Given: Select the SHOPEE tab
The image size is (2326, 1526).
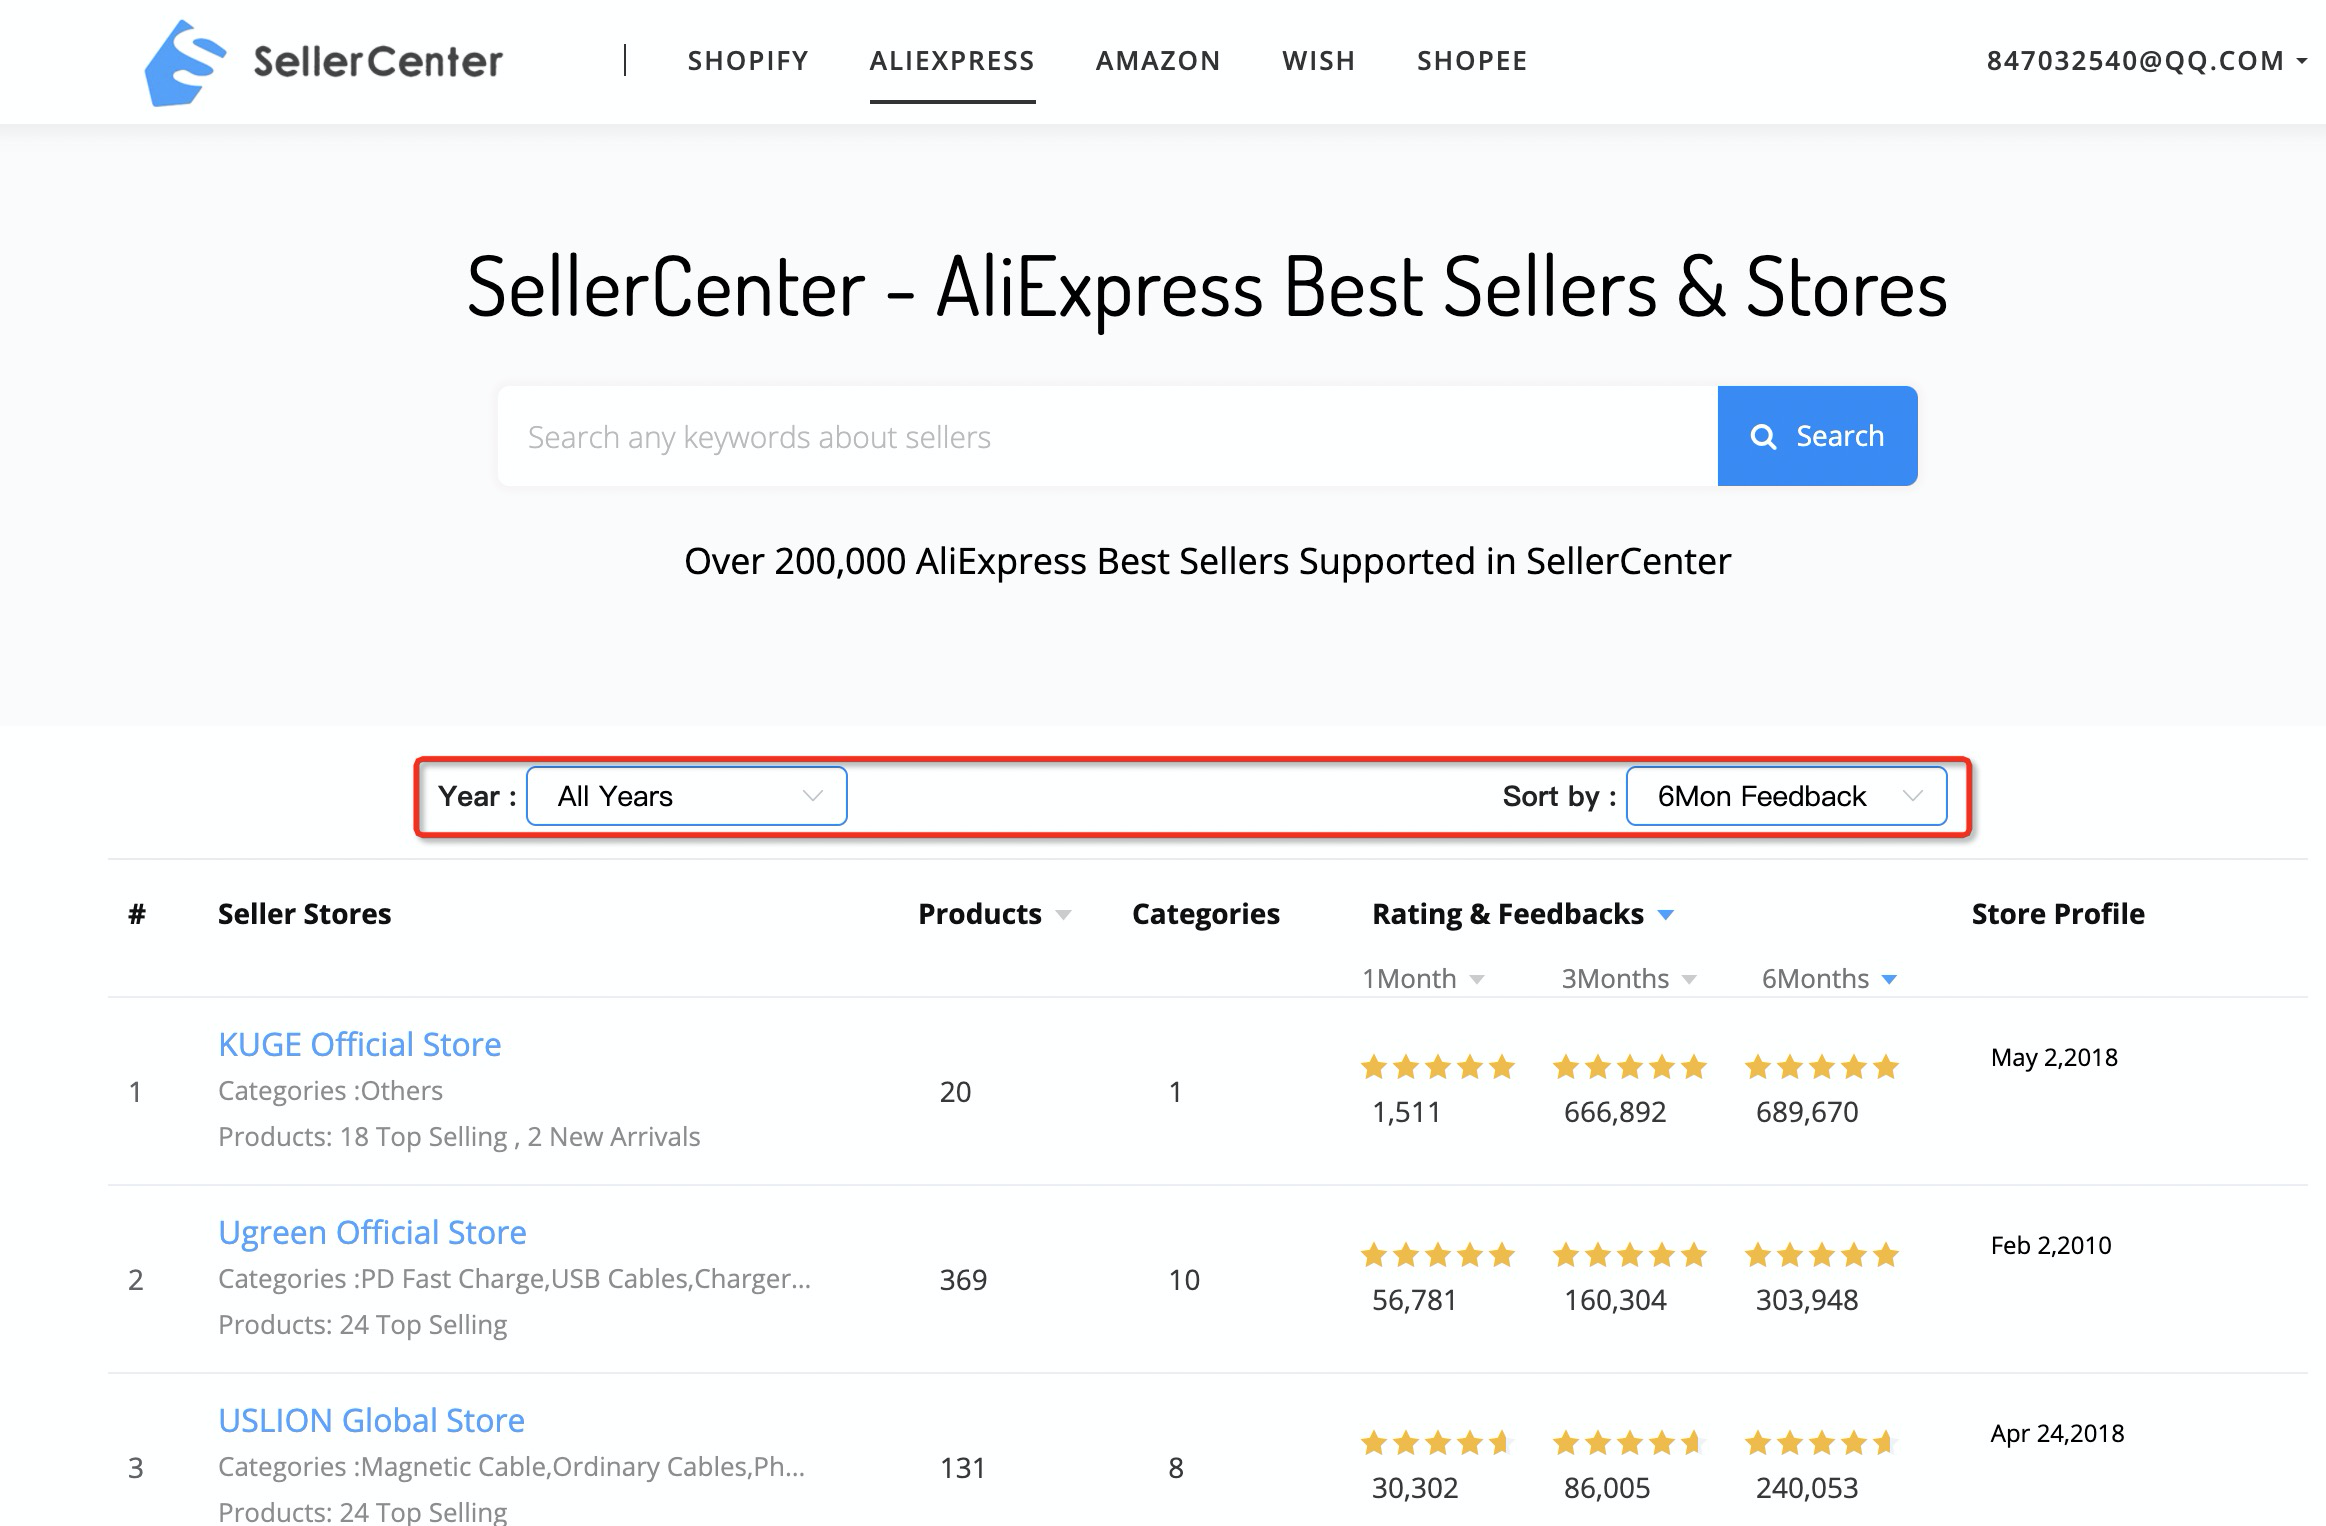Looking at the screenshot, I should click(x=1472, y=61).
